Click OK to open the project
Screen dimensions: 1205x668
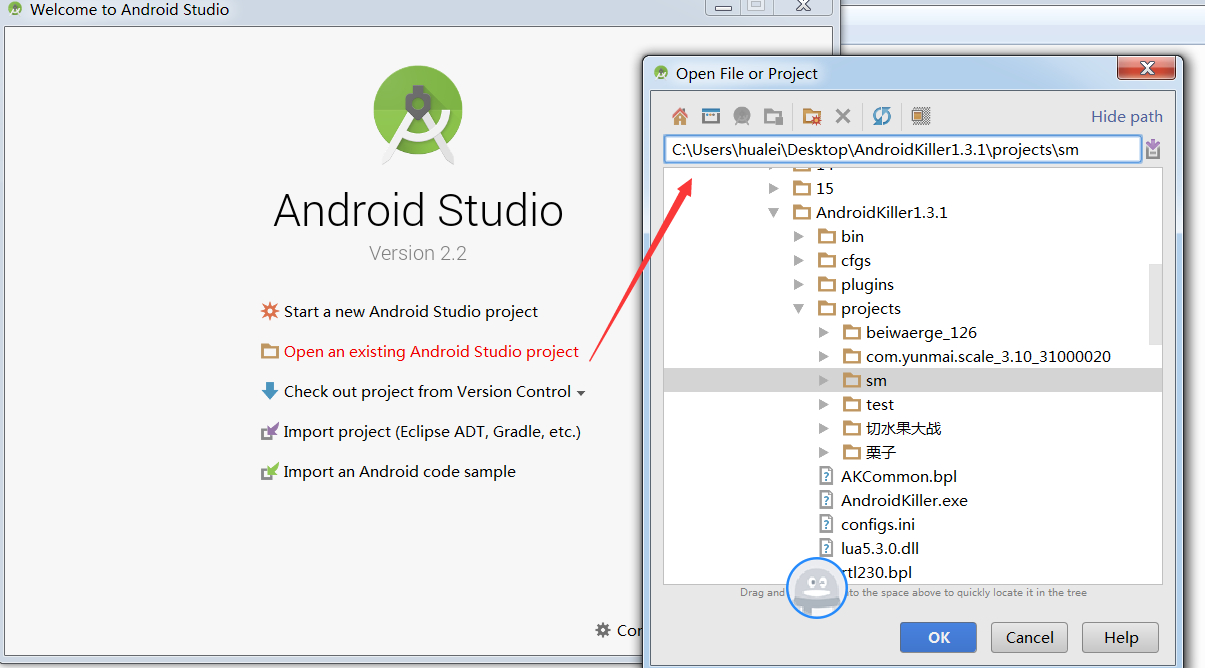coord(939,637)
